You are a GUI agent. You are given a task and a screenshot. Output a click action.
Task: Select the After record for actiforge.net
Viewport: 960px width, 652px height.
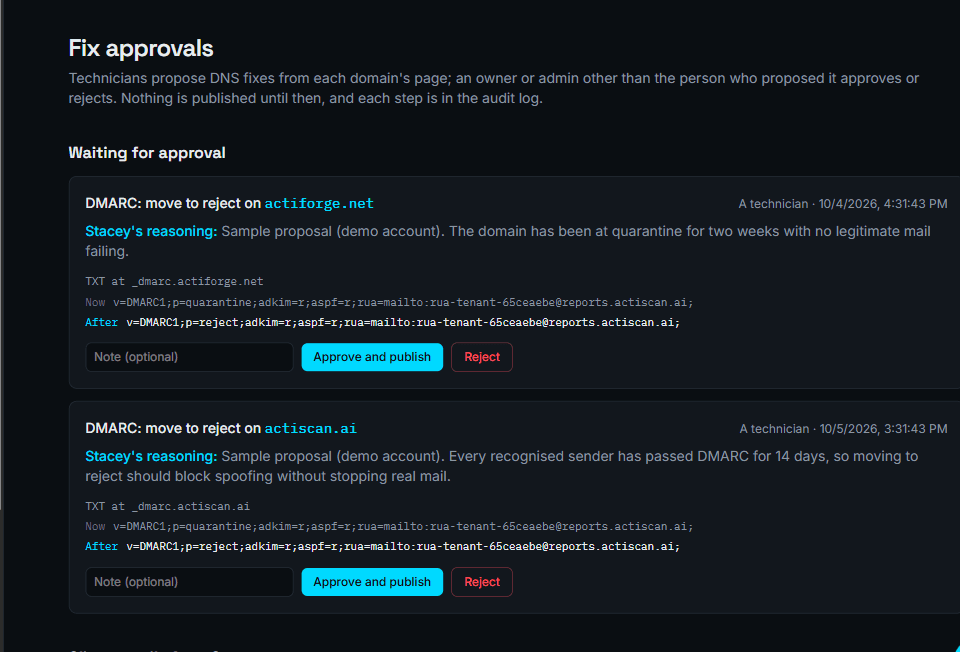tap(383, 322)
